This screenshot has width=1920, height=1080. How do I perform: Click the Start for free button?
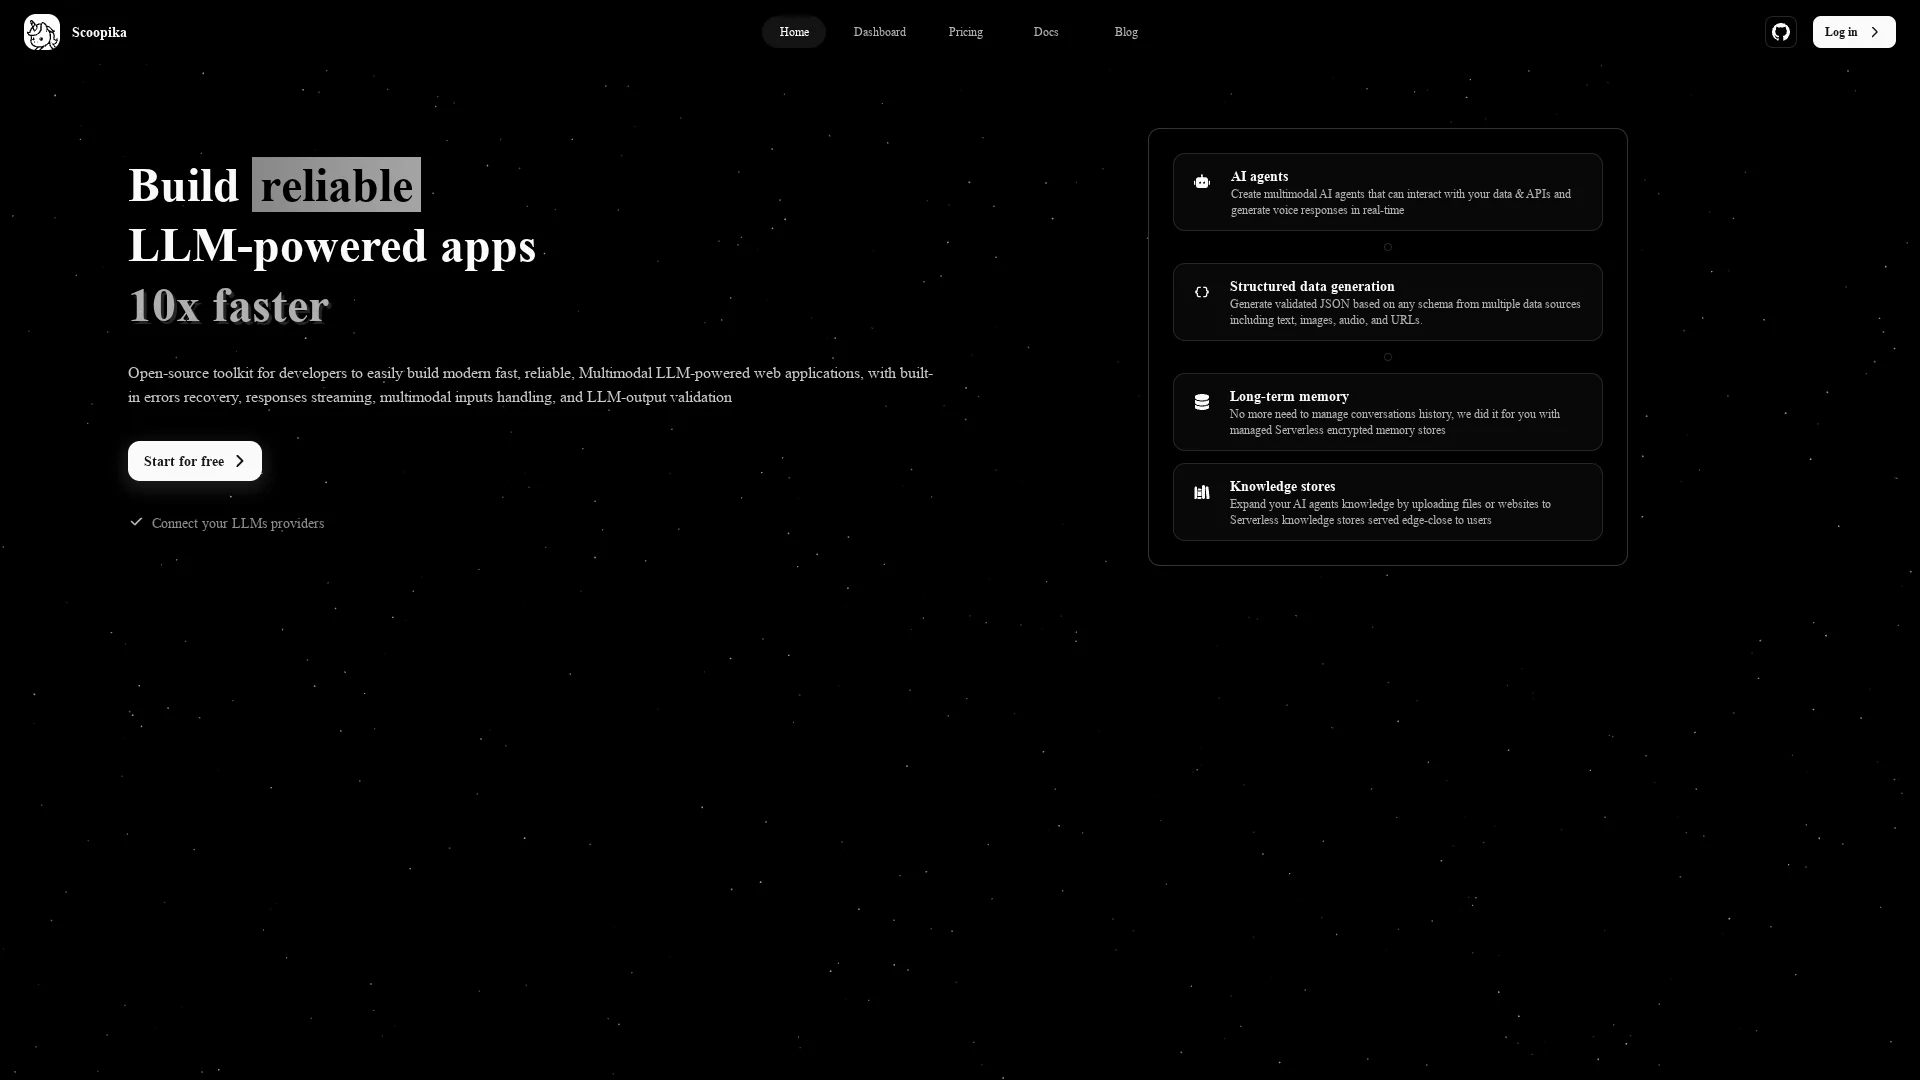pos(195,461)
